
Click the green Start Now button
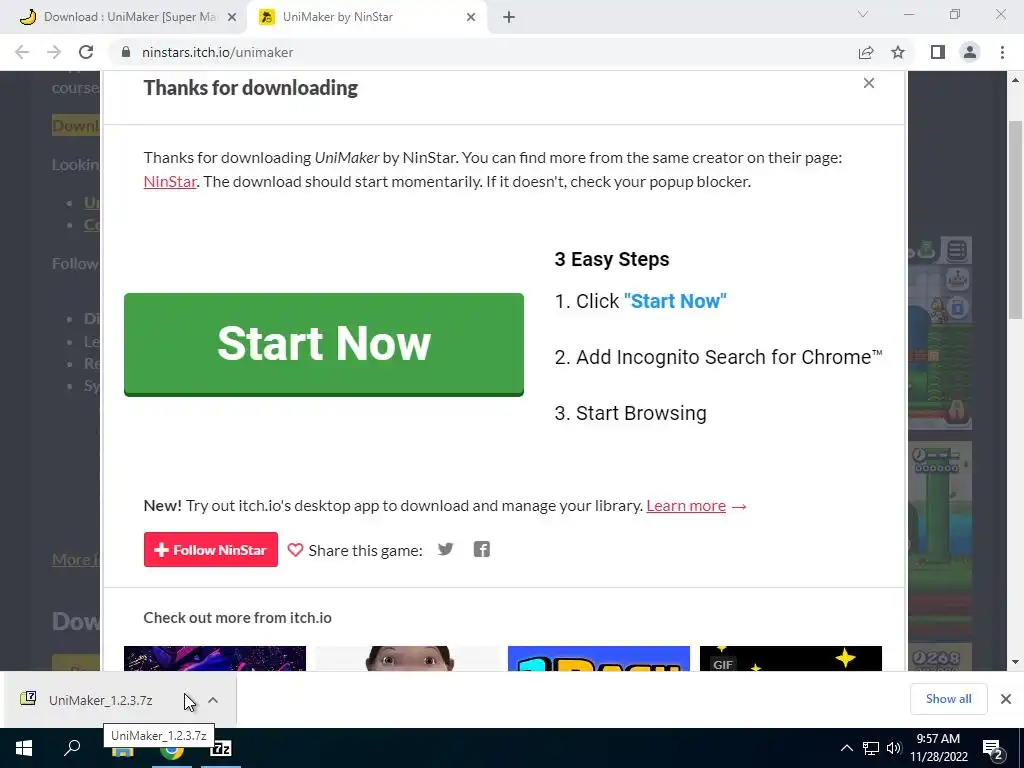pyautogui.click(x=324, y=344)
